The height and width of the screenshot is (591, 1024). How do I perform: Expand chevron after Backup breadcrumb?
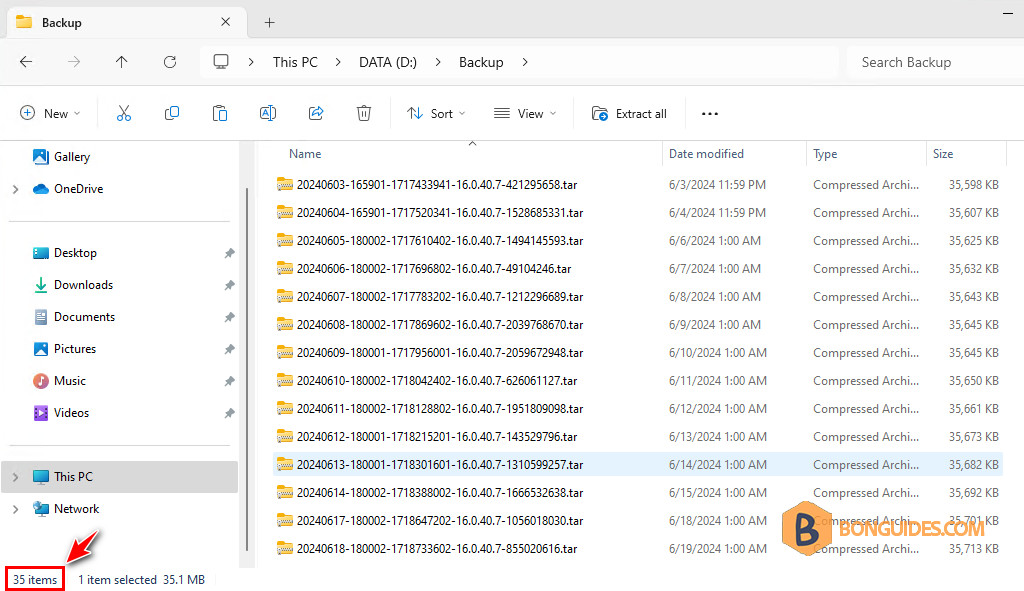coord(524,62)
